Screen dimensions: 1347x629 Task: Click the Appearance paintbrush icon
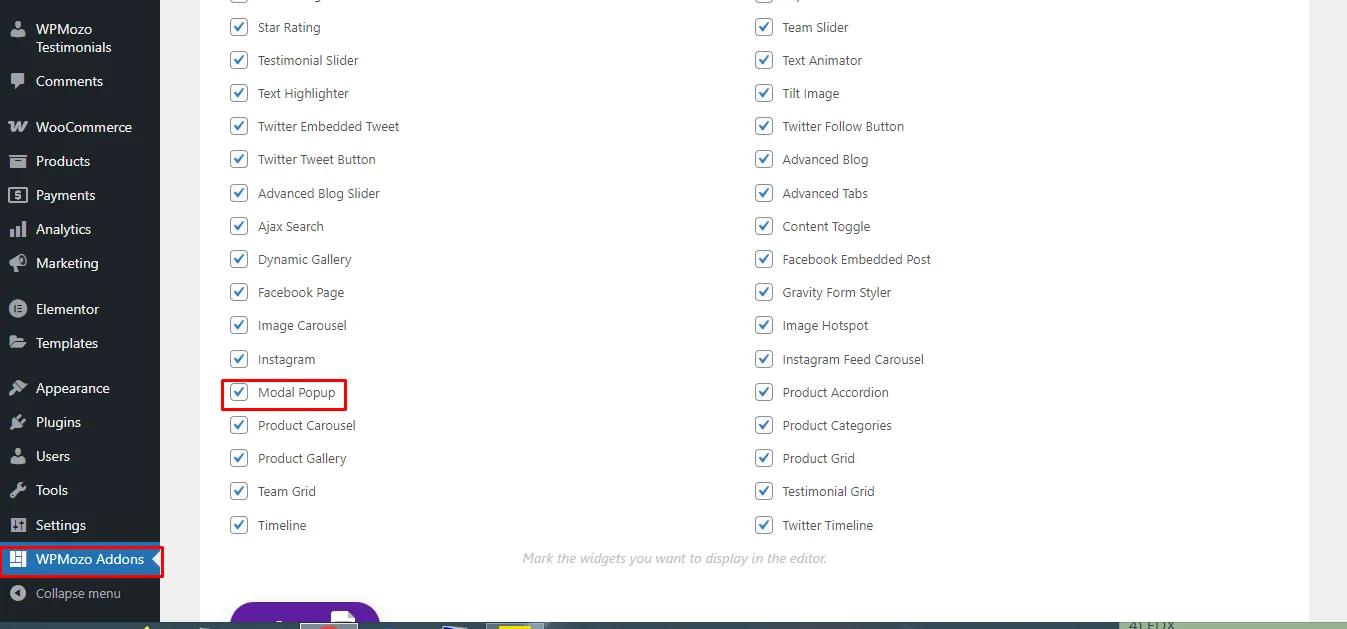tap(18, 388)
